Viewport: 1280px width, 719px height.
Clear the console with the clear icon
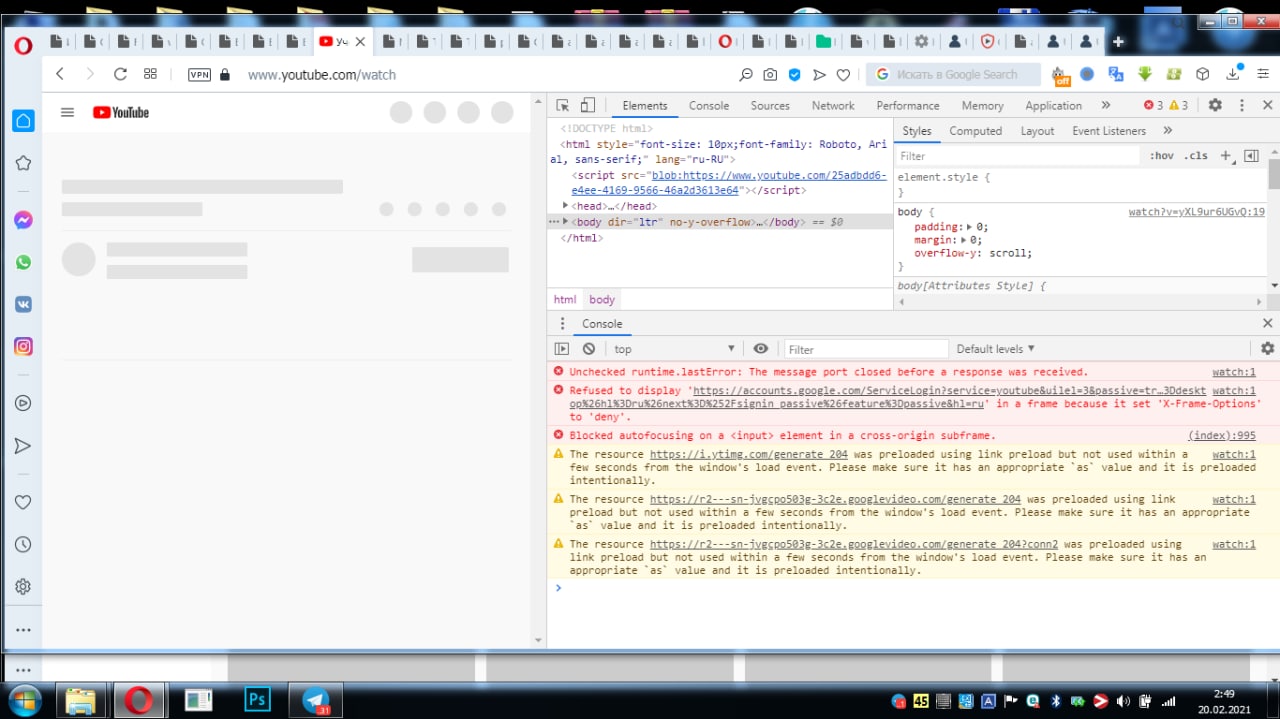(589, 349)
